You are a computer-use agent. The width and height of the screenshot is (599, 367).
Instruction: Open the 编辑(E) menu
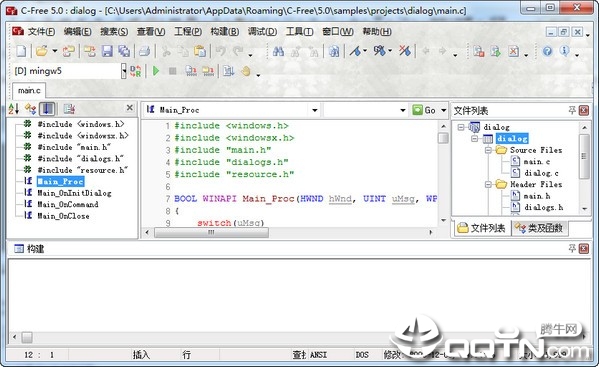click(x=78, y=31)
